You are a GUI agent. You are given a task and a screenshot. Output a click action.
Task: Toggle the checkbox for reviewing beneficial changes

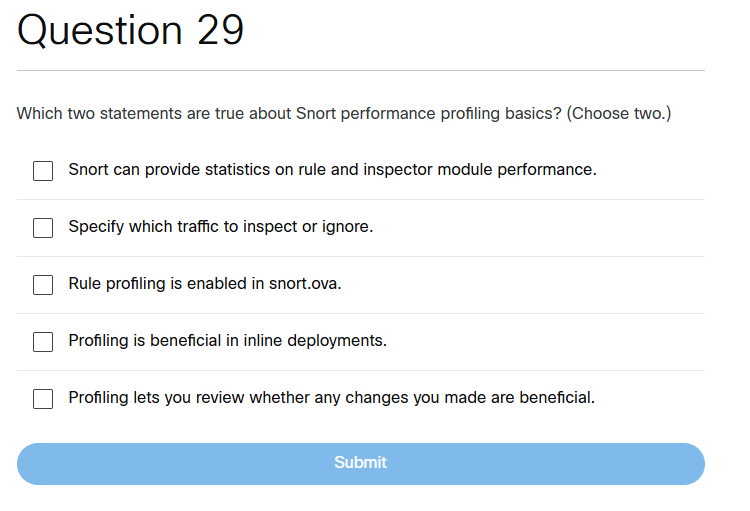pyautogui.click(x=43, y=399)
